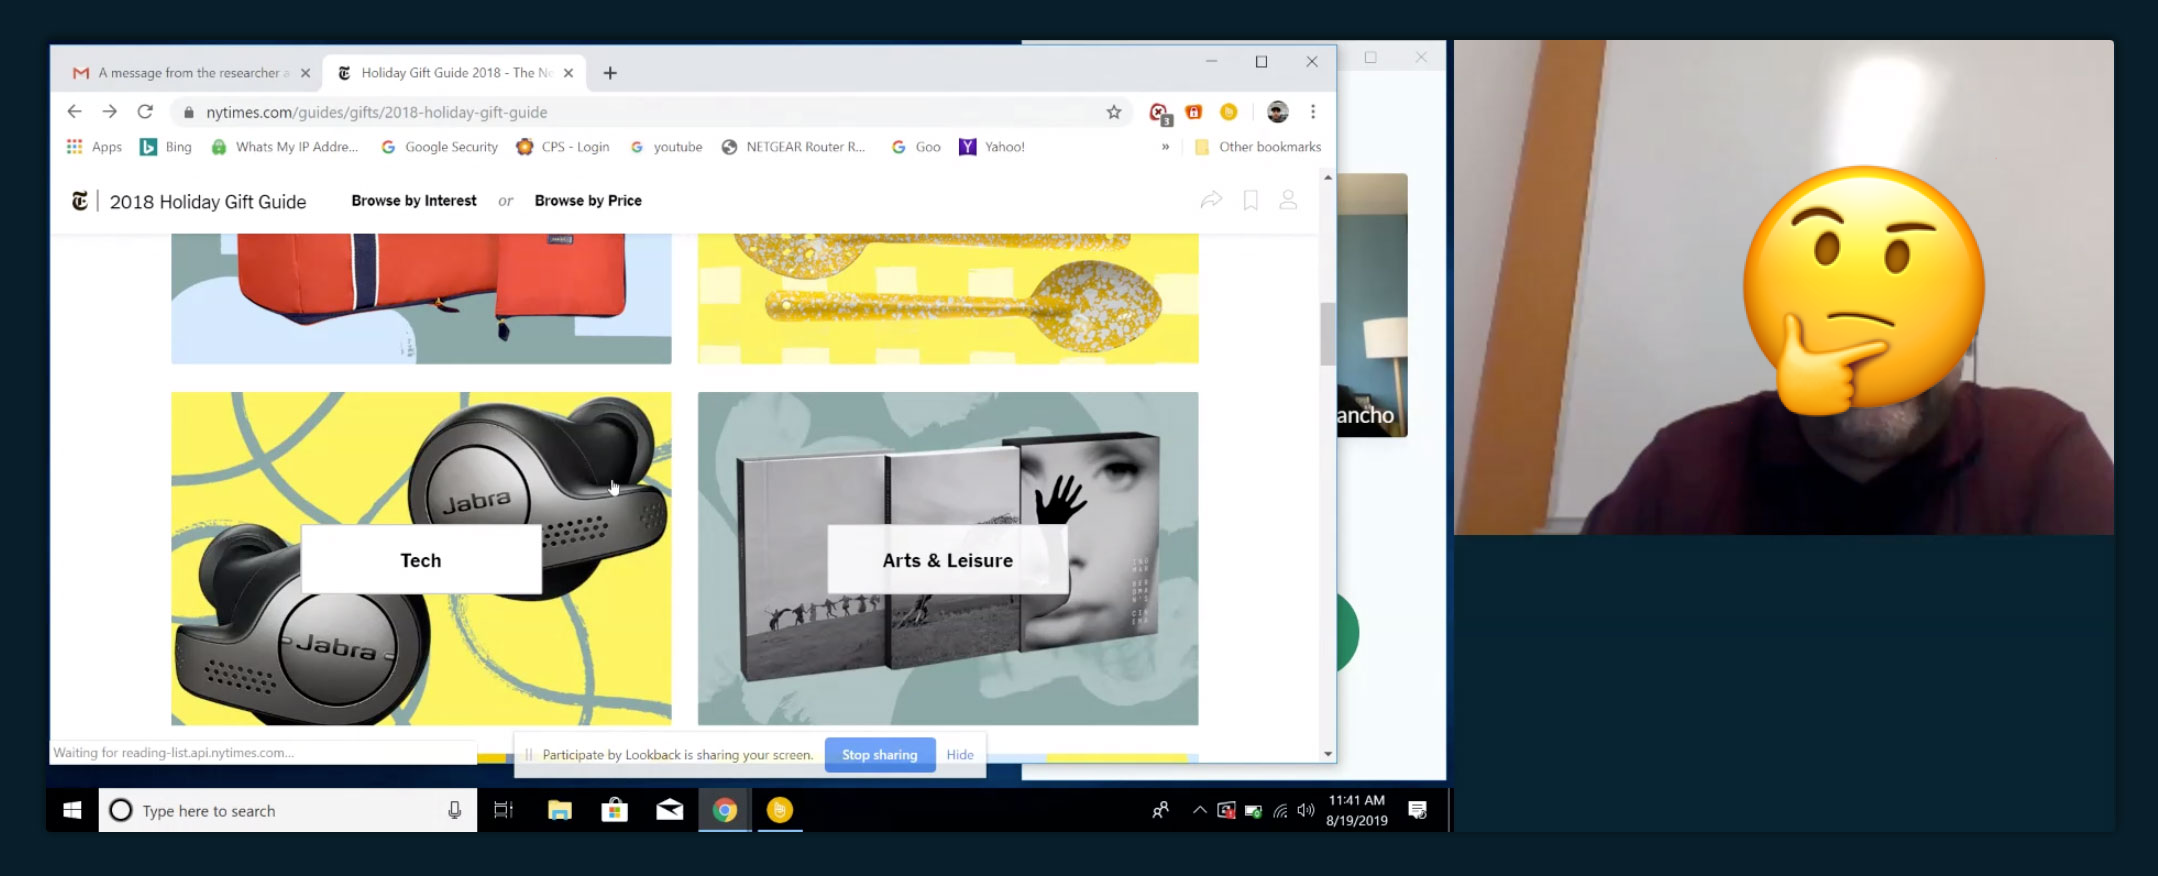Image resolution: width=2158 pixels, height=876 pixels.
Task: Click the address bar URL field
Action: point(640,112)
